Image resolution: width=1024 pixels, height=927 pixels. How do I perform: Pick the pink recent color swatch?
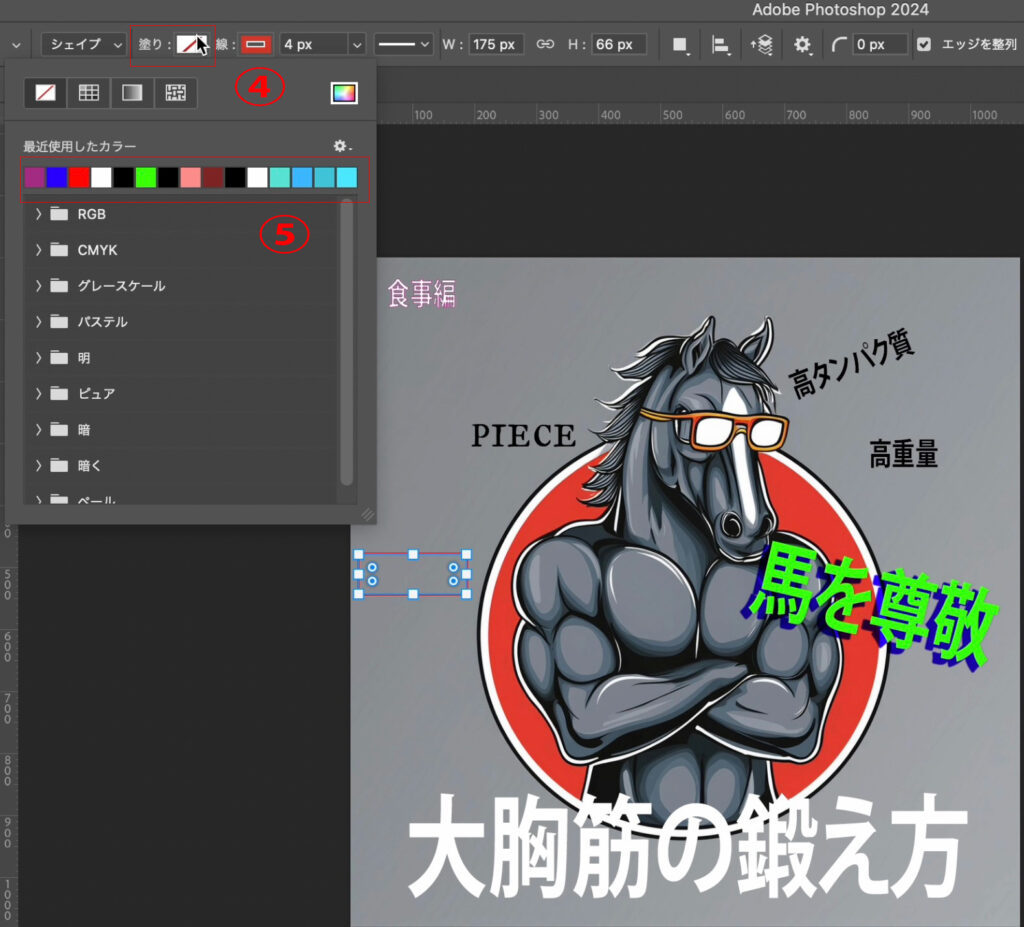(x=190, y=178)
